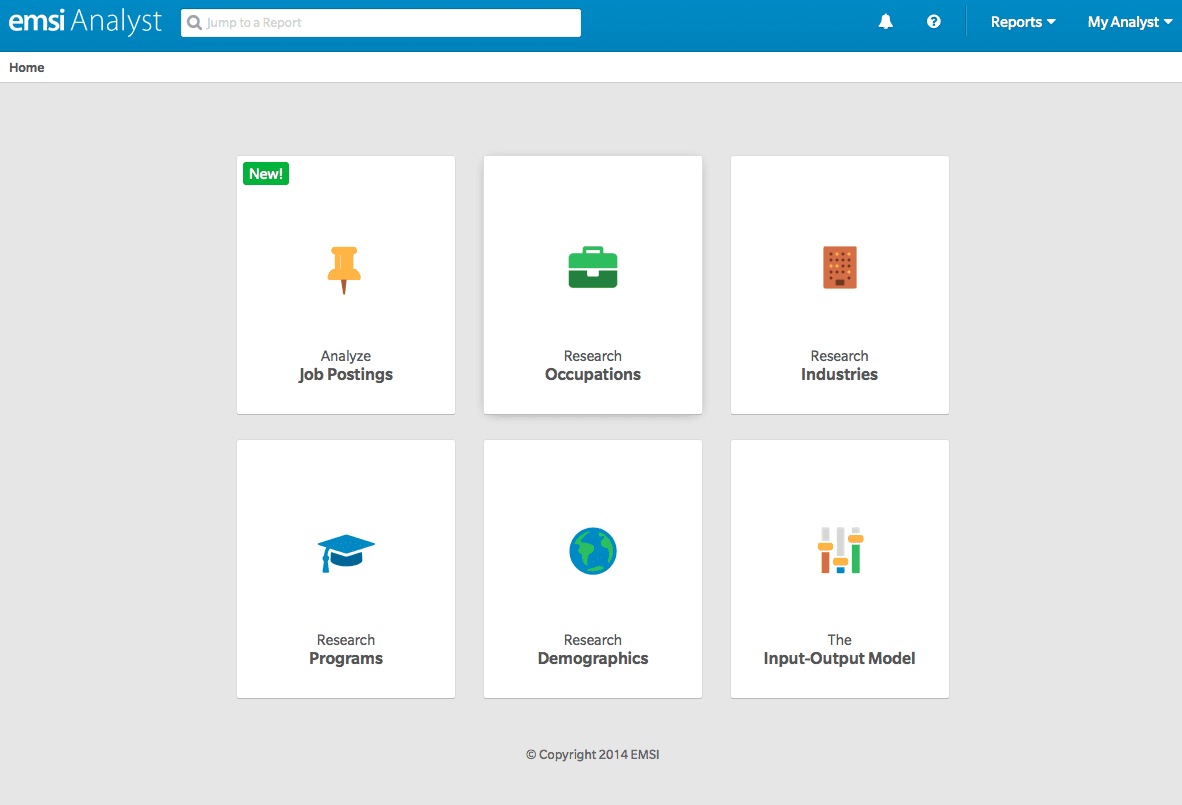This screenshot has width=1182, height=805.
Task: Open the Research Industries title text
Action: 839,366
